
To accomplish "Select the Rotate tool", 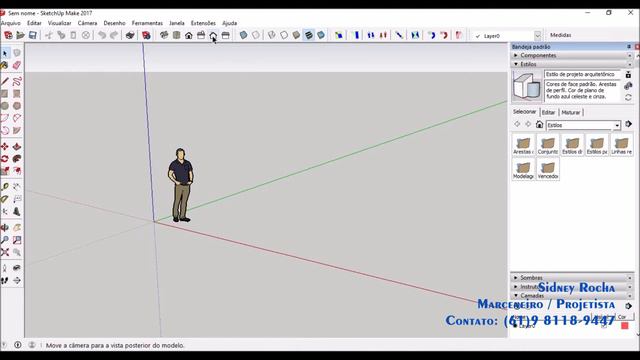I will [x=5, y=159].
